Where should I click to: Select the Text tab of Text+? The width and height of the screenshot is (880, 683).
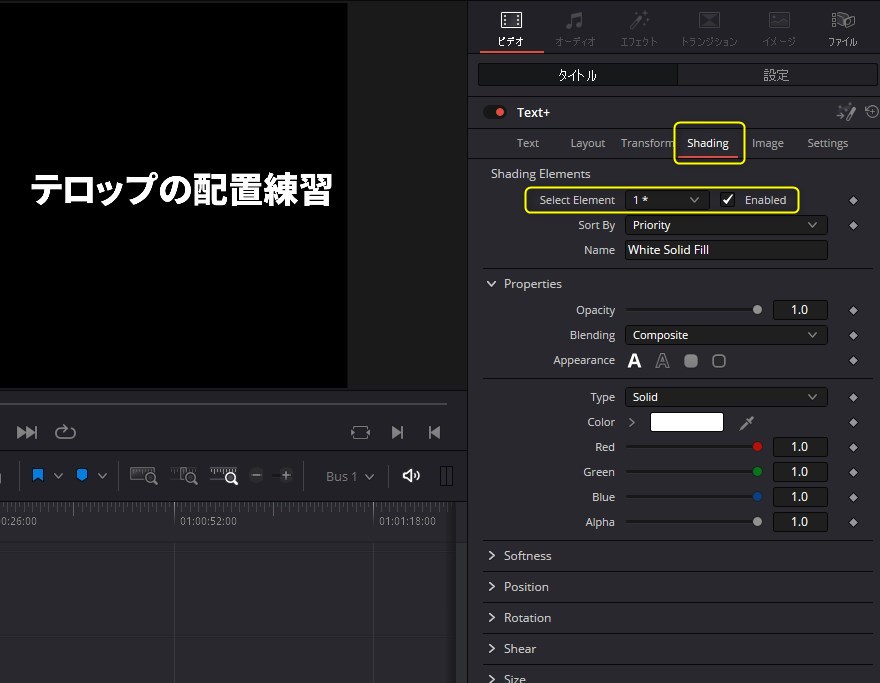(x=528, y=143)
